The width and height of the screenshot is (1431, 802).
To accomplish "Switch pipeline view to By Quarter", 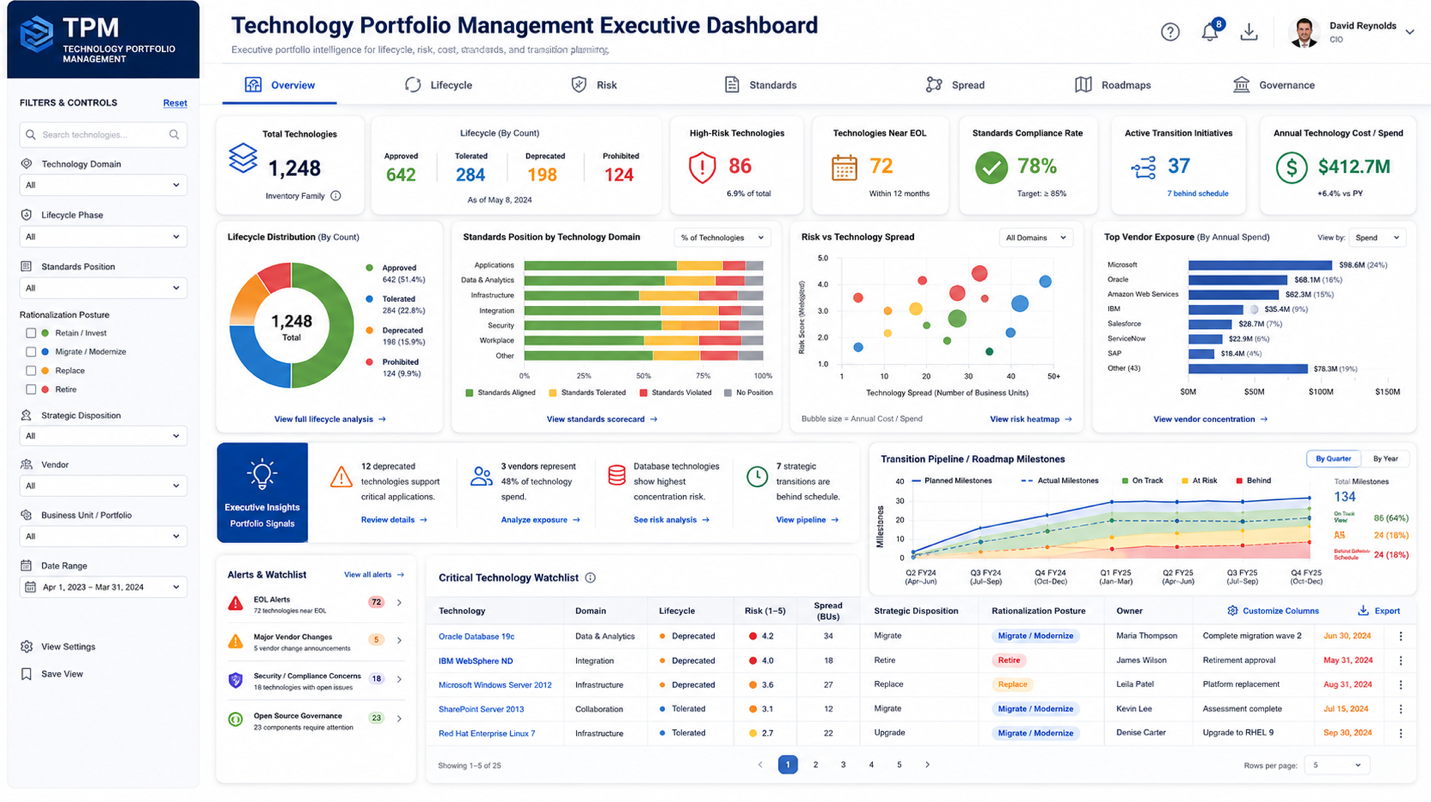I will point(1333,459).
